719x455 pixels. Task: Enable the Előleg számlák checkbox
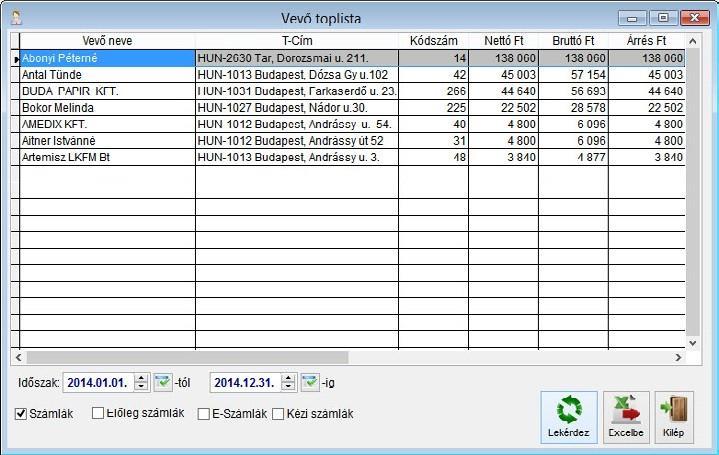tap(98, 413)
